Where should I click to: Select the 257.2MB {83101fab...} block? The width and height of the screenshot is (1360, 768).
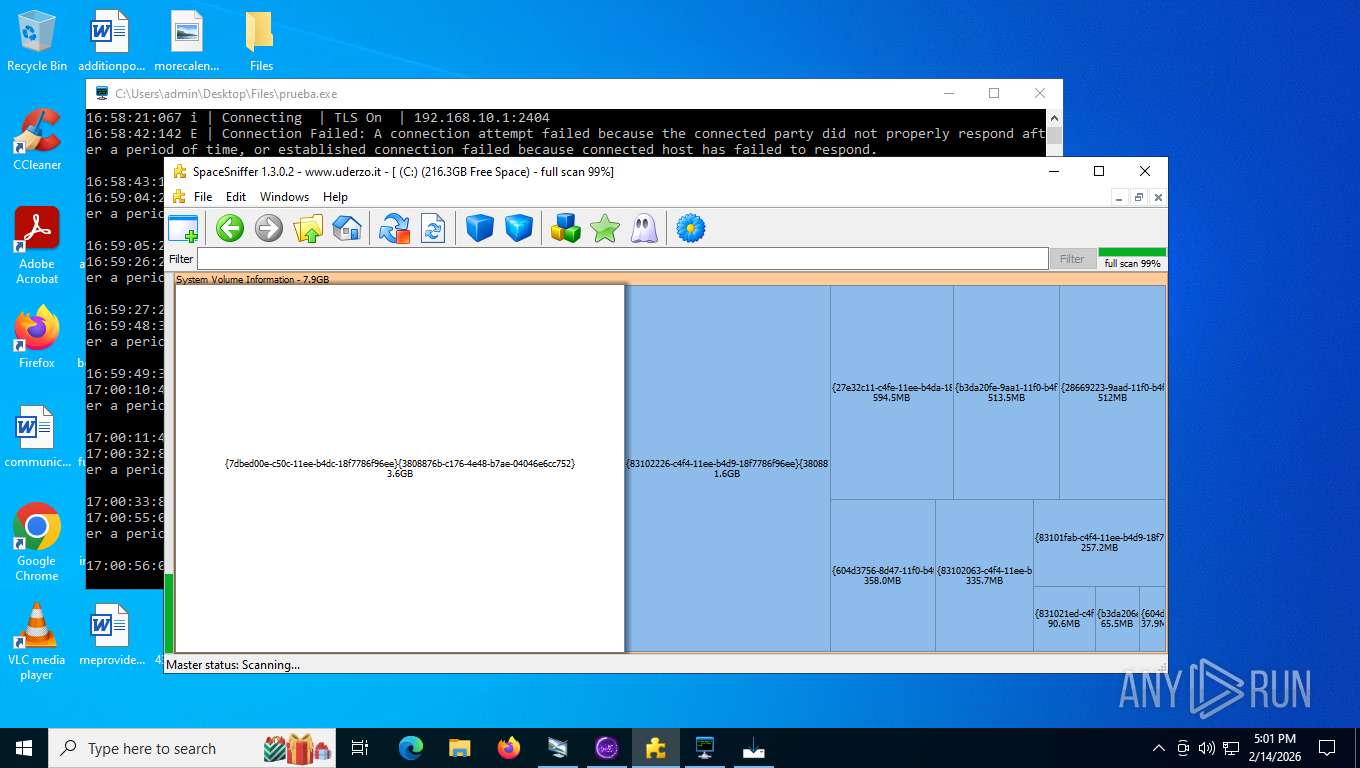pos(1099,542)
